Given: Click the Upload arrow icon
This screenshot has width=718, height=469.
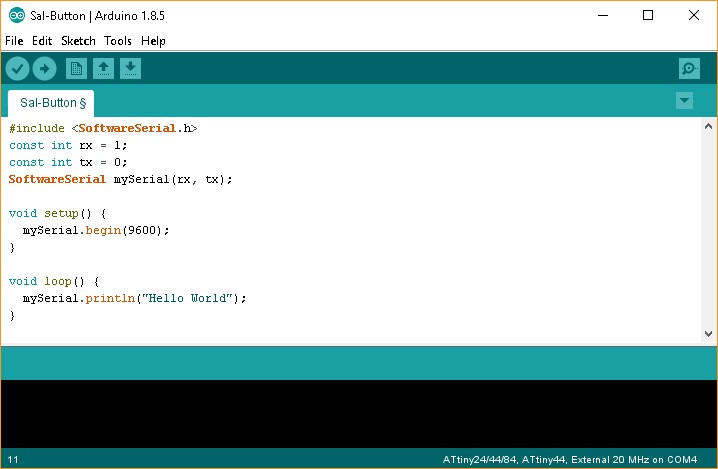Looking at the screenshot, I should pos(44,69).
